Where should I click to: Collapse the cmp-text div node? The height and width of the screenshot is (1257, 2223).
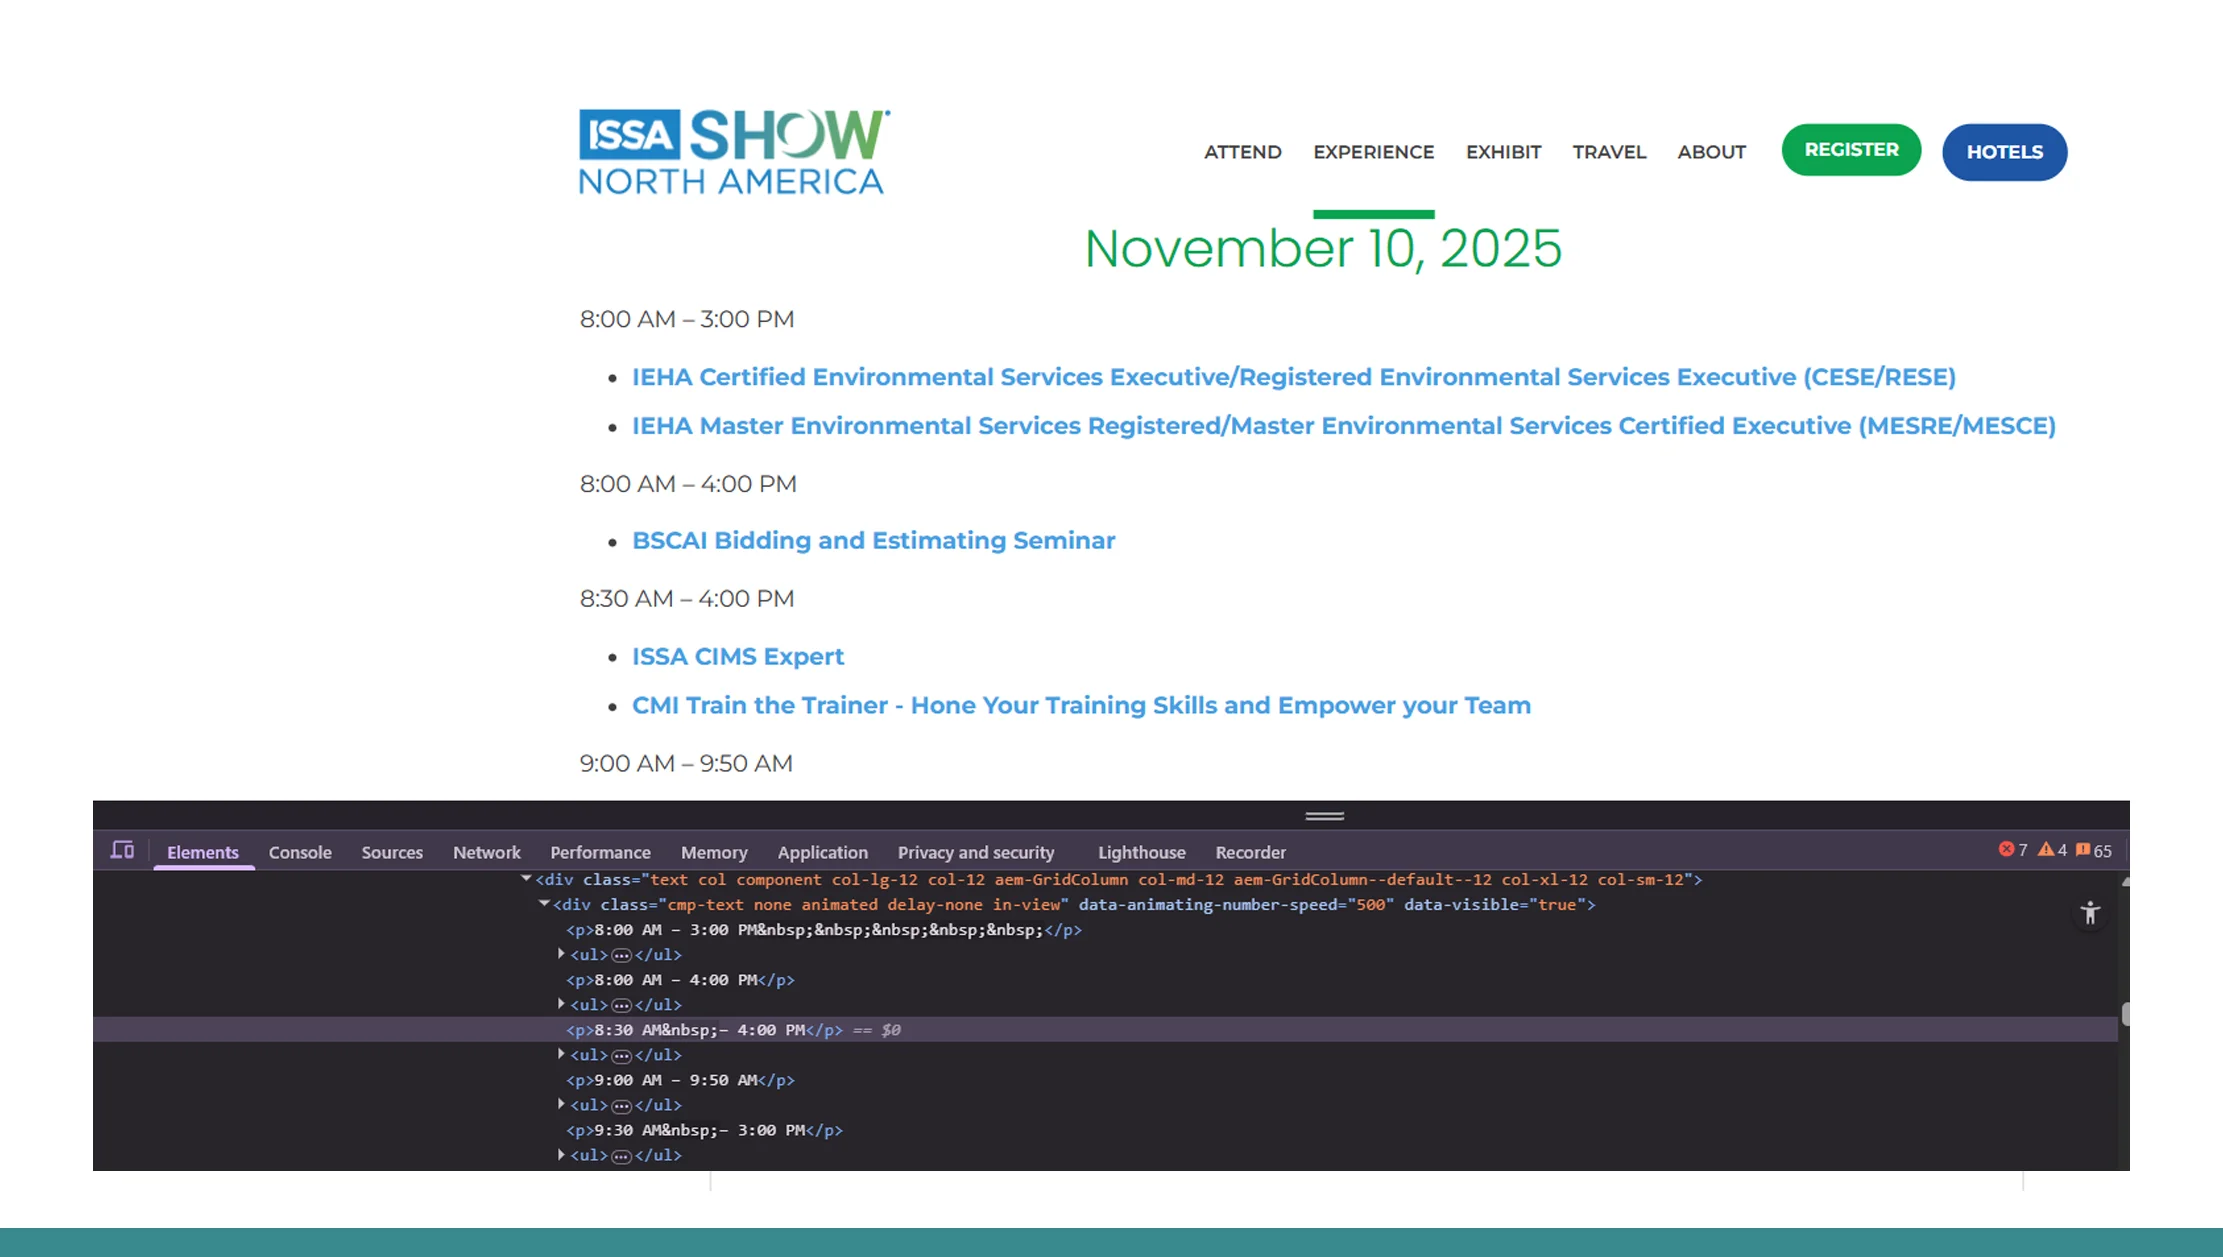[545, 904]
